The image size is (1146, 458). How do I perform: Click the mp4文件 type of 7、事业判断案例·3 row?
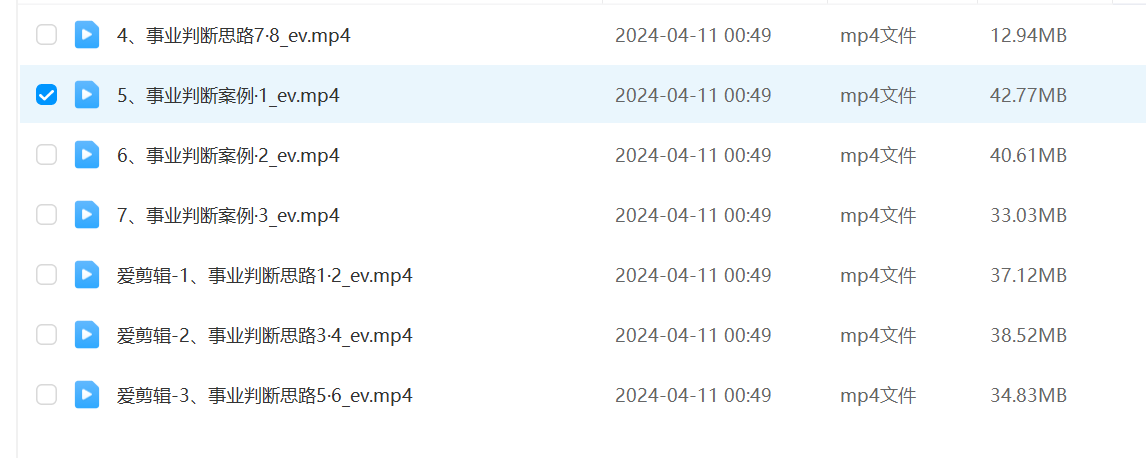(878, 215)
